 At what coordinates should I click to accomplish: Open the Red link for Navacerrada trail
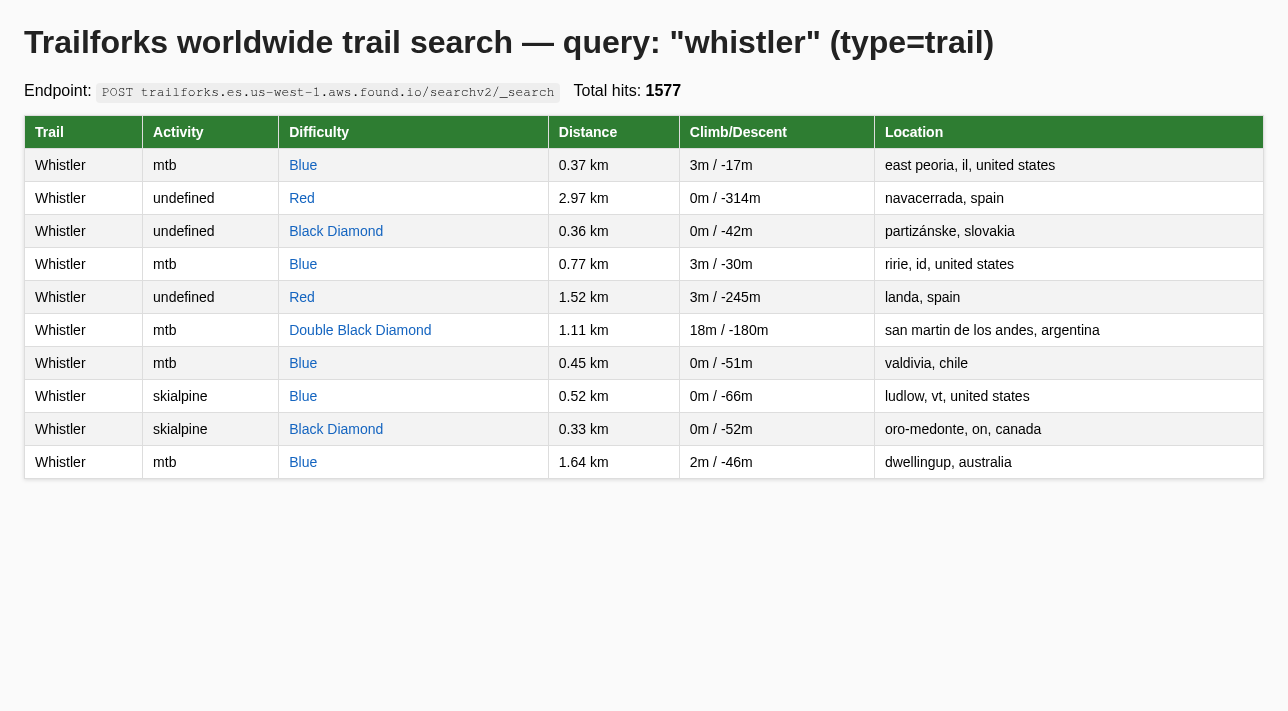302,198
